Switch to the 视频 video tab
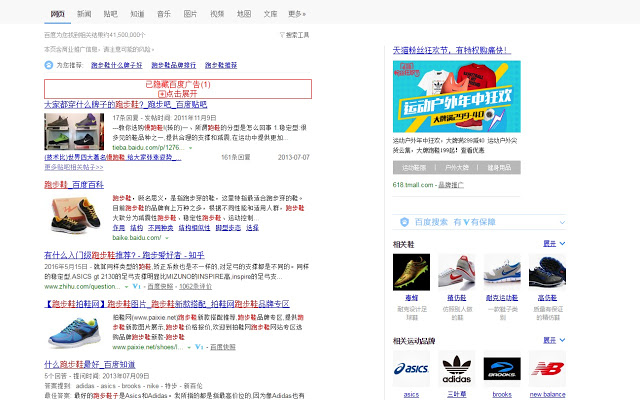The image size is (640, 400). pyautogui.click(x=217, y=14)
